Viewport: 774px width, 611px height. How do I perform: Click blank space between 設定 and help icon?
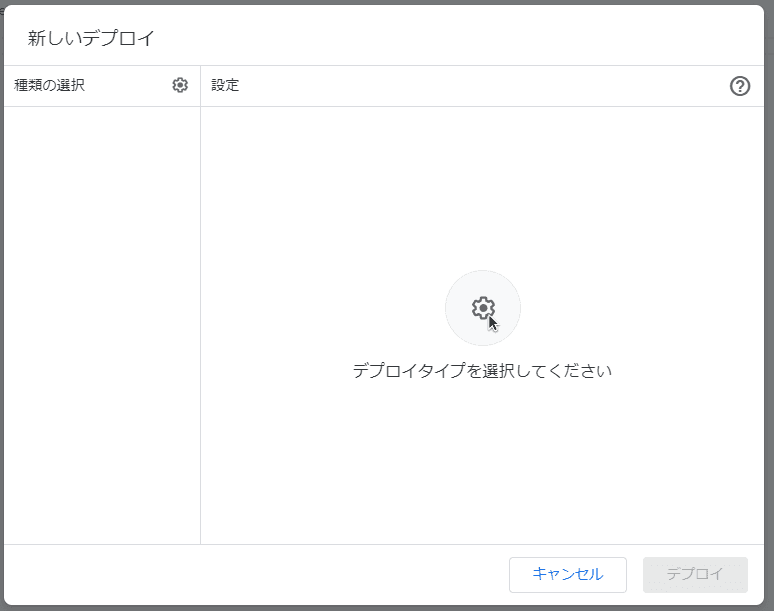480,86
